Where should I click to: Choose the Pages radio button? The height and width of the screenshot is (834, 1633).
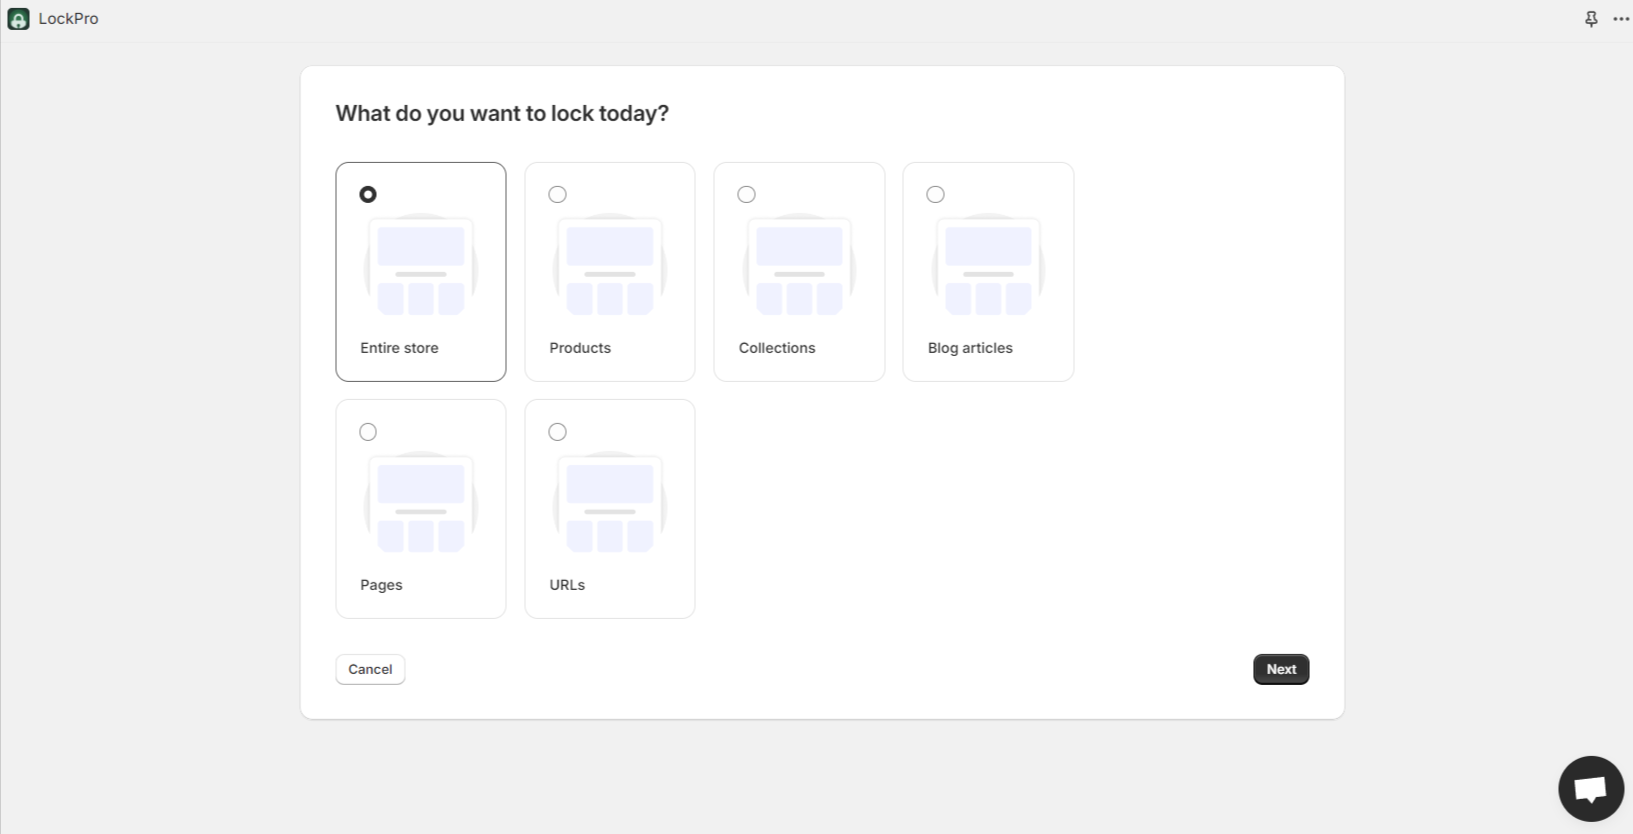(x=368, y=432)
